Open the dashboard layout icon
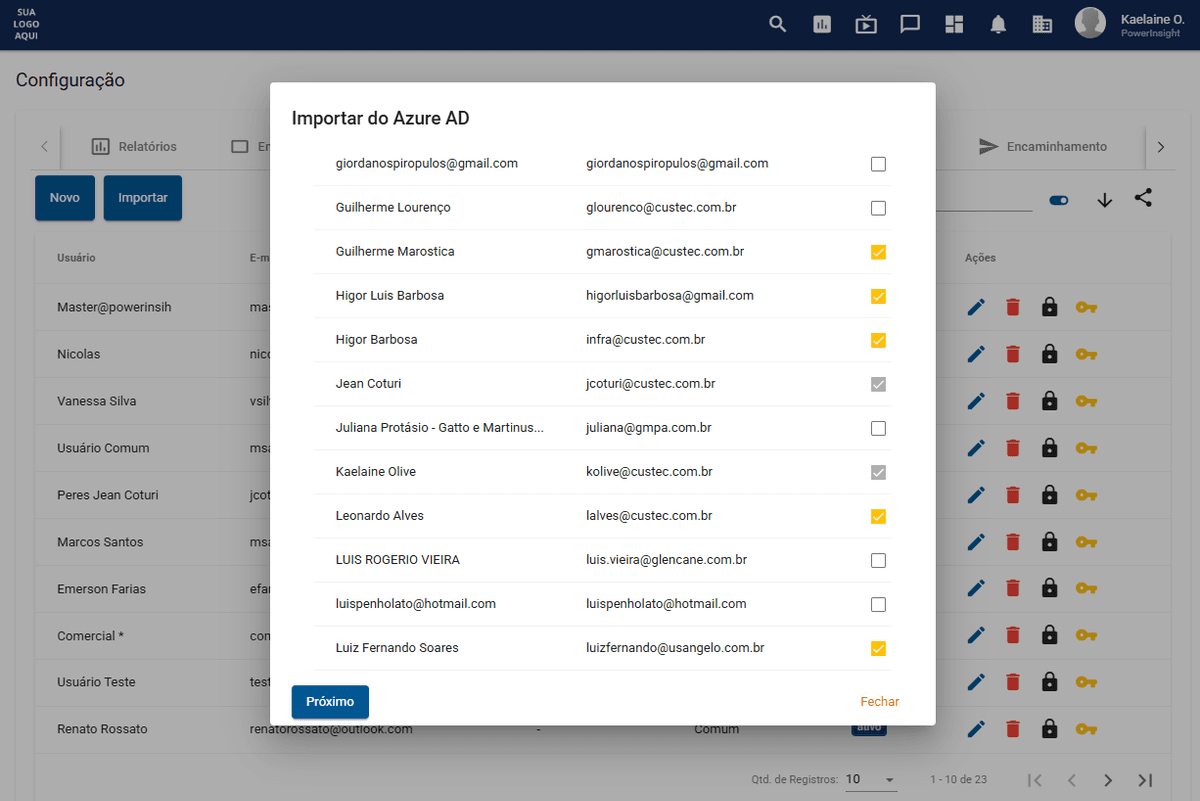Viewport: 1200px width, 801px height. 954,25
